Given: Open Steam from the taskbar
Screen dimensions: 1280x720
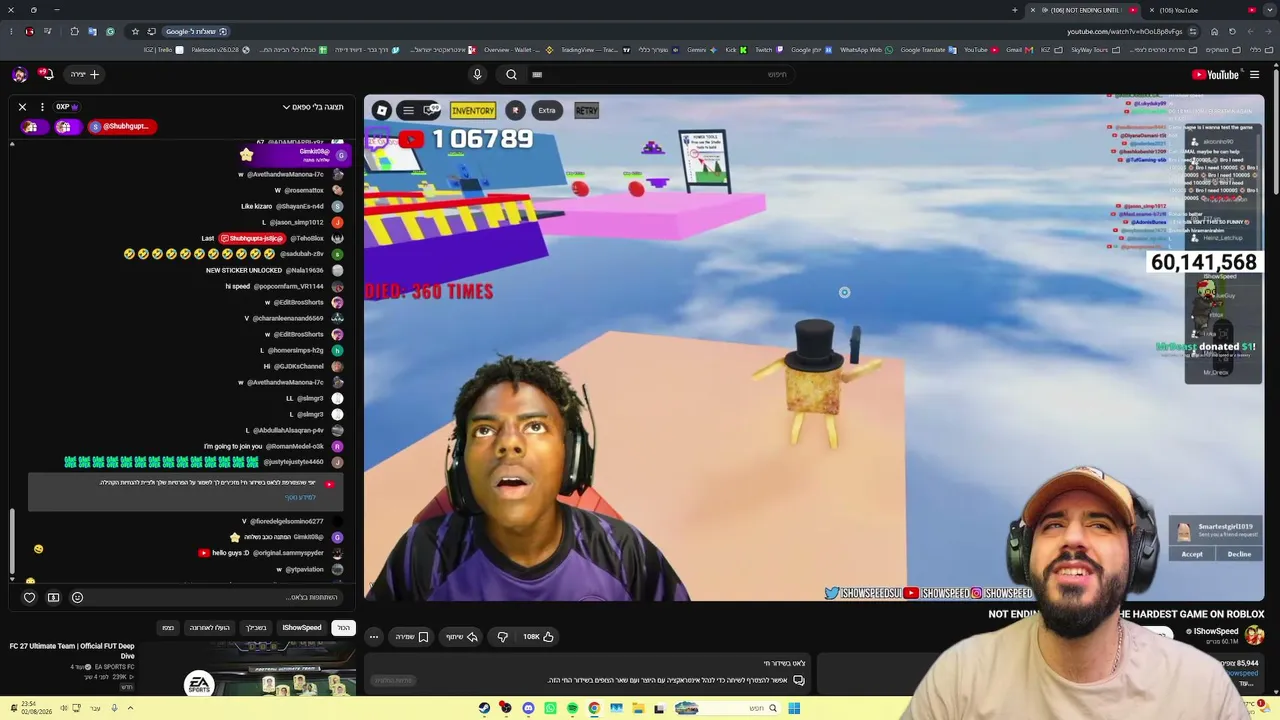Looking at the screenshot, I should (x=484, y=708).
